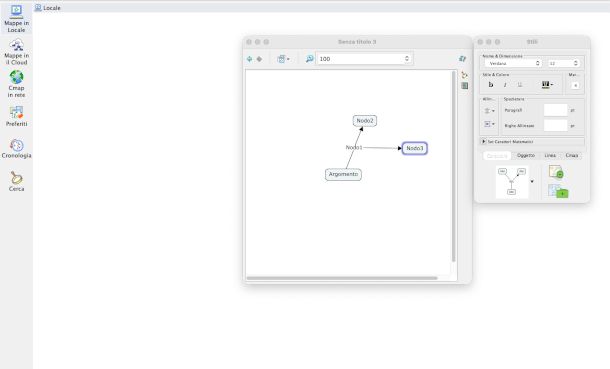Expand the mathematical characters set section
The width and height of the screenshot is (610, 369).
484,142
